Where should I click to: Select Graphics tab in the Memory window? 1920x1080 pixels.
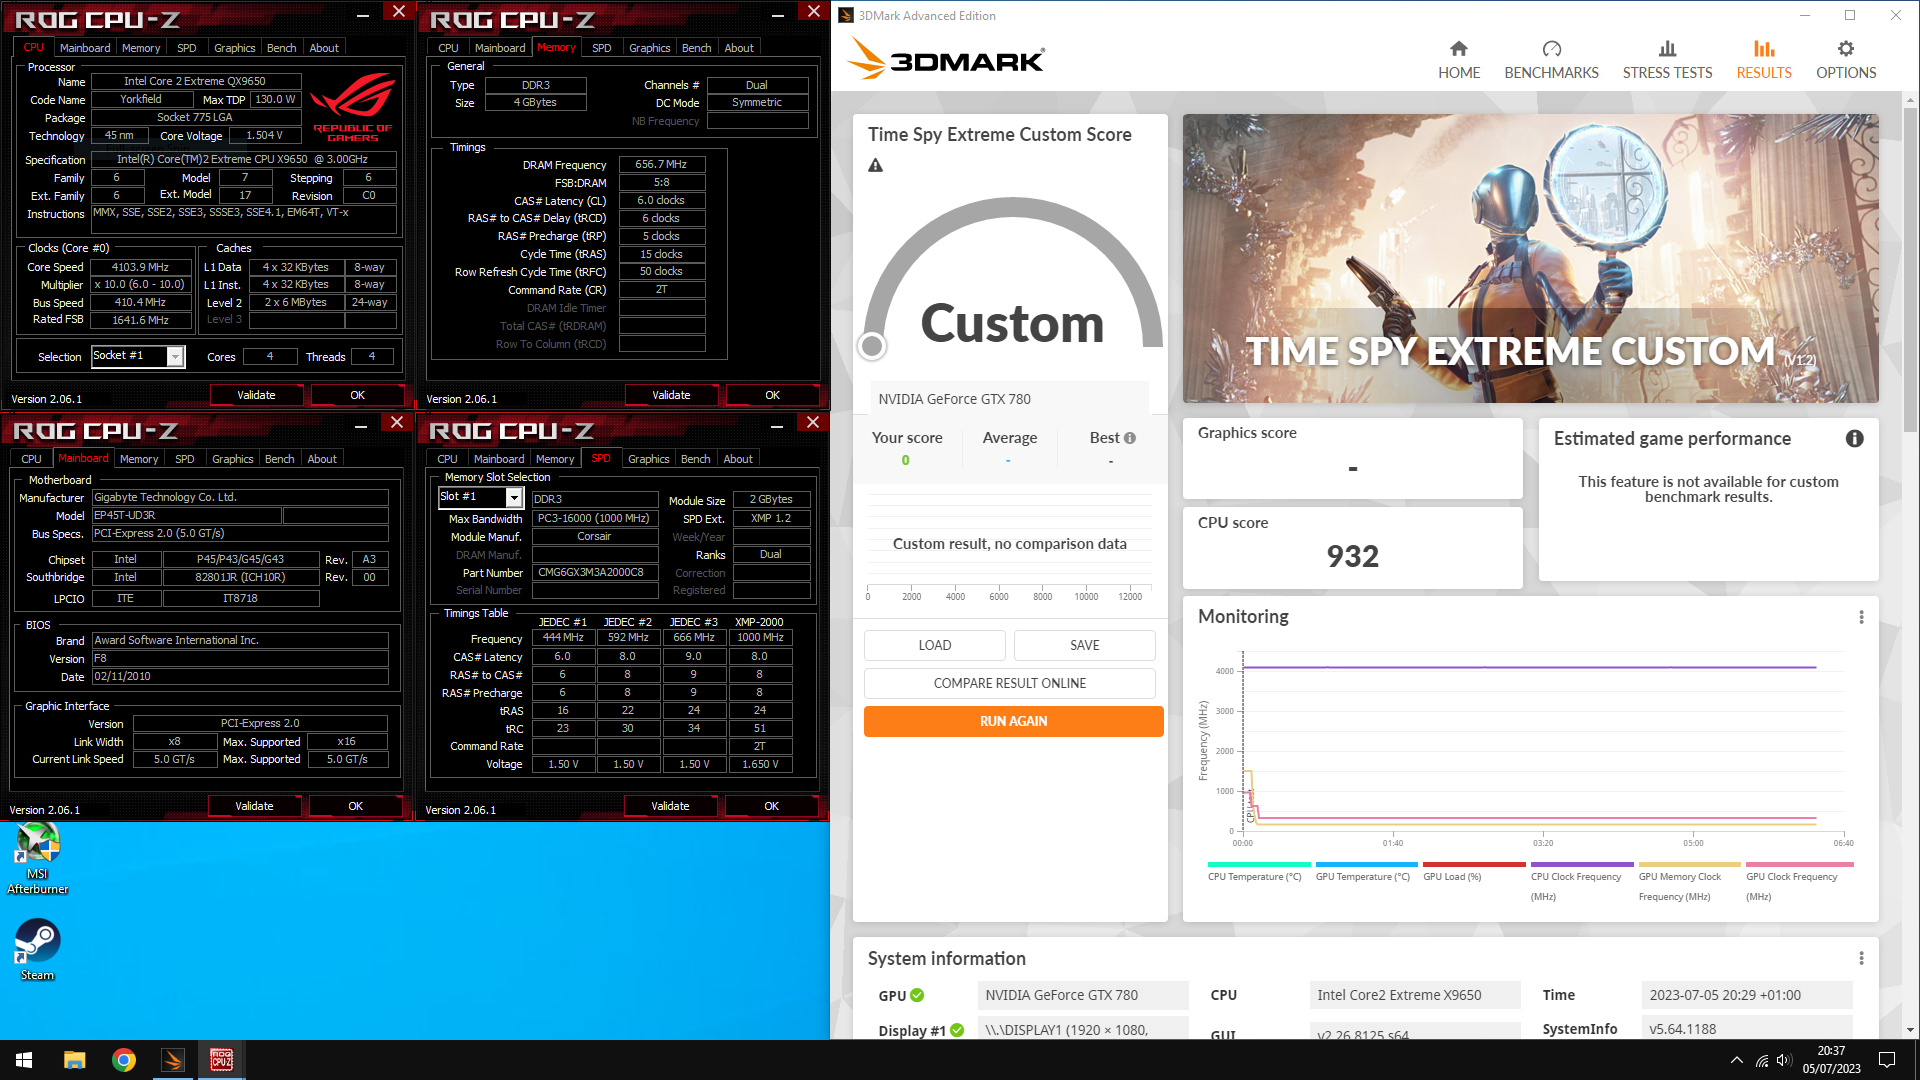pyautogui.click(x=649, y=48)
